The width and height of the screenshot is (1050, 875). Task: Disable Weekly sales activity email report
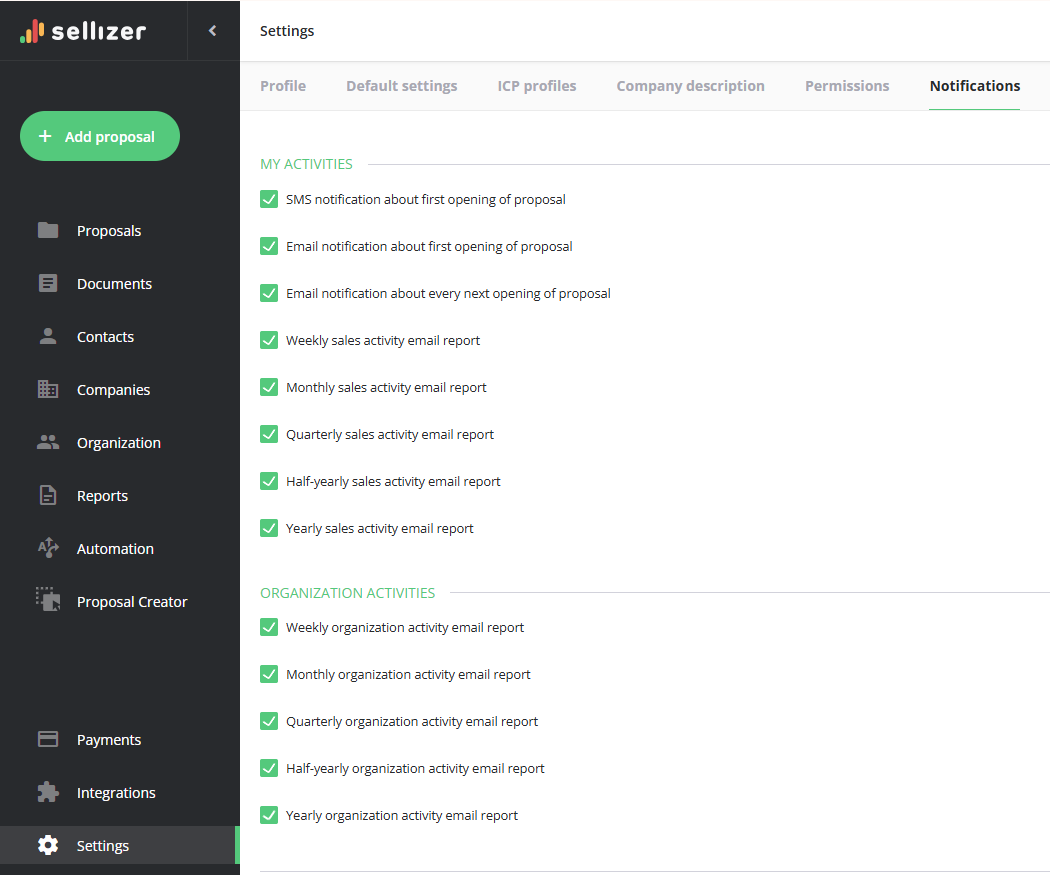pos(269,340)
